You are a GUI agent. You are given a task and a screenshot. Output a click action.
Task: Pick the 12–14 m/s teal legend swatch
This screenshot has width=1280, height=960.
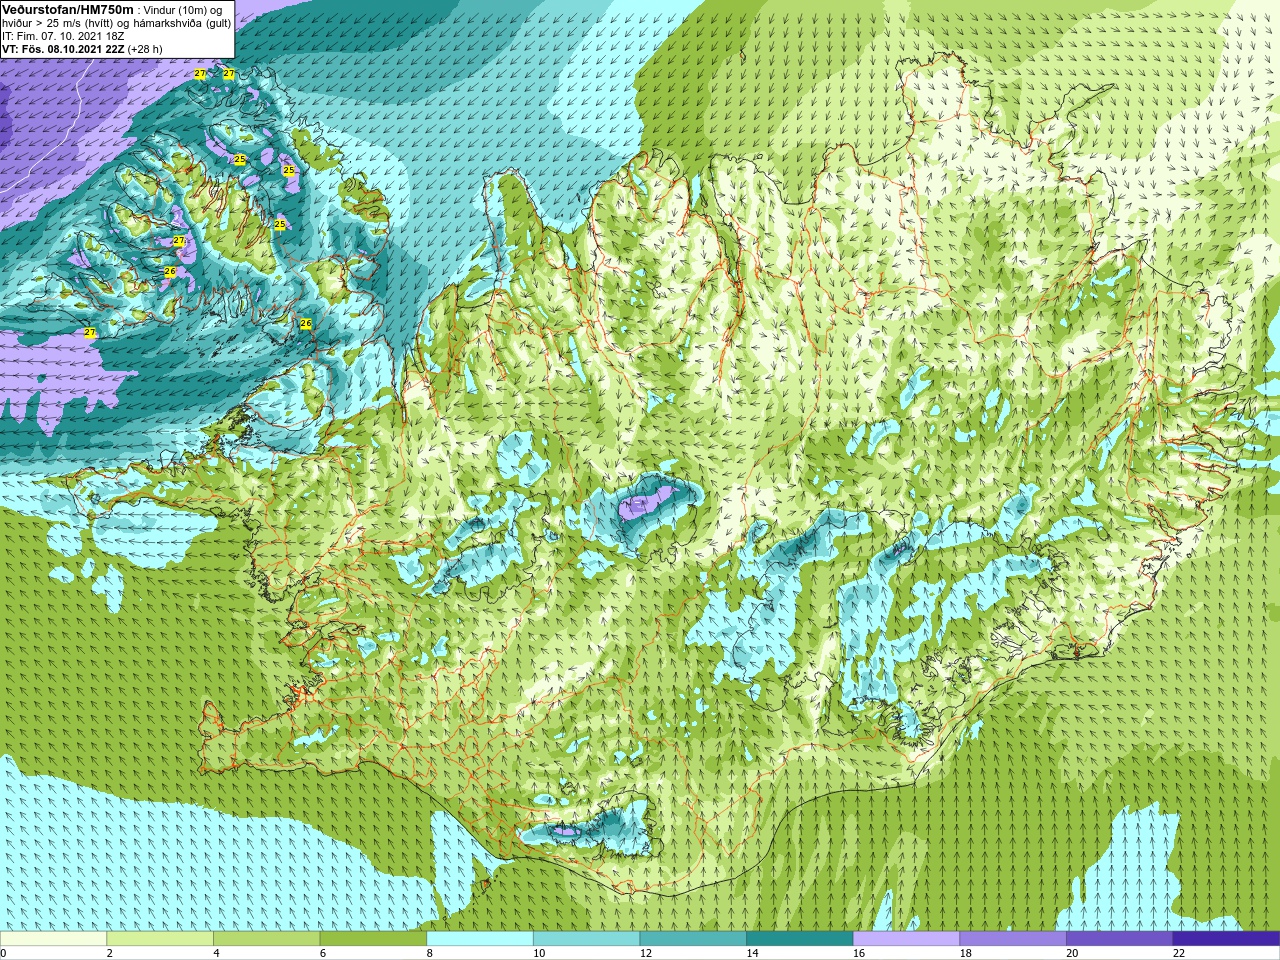pos(693,939)
